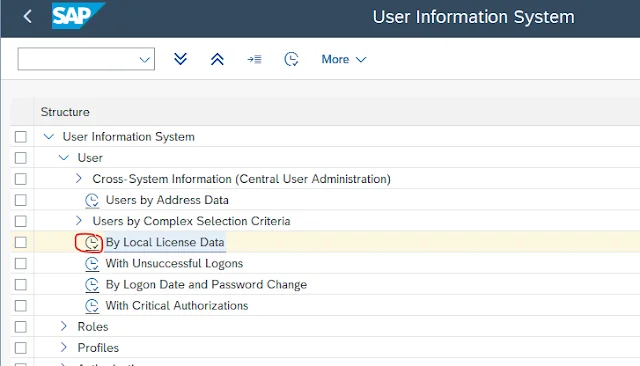Check the With Unsuccessful Logons checkbox

click(x=21, y=264)
